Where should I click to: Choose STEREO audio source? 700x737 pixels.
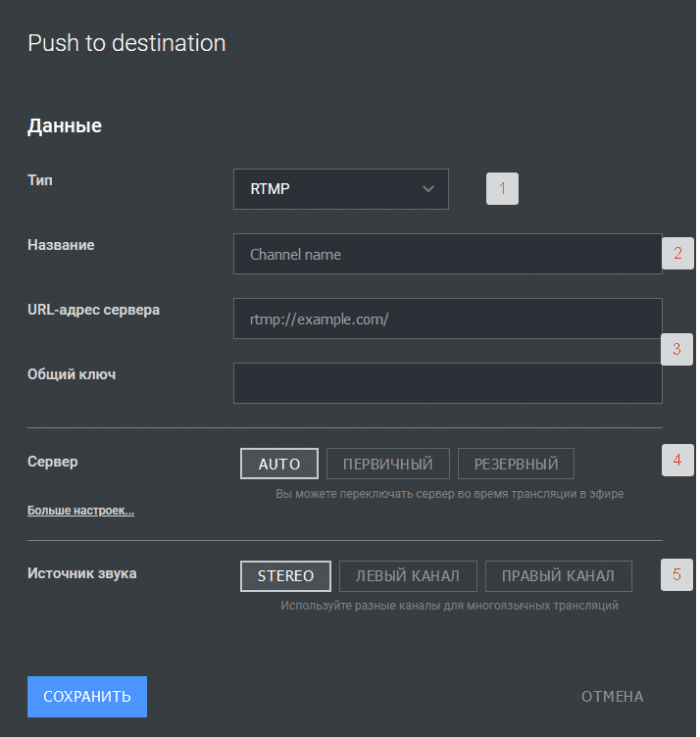(285, 576)
